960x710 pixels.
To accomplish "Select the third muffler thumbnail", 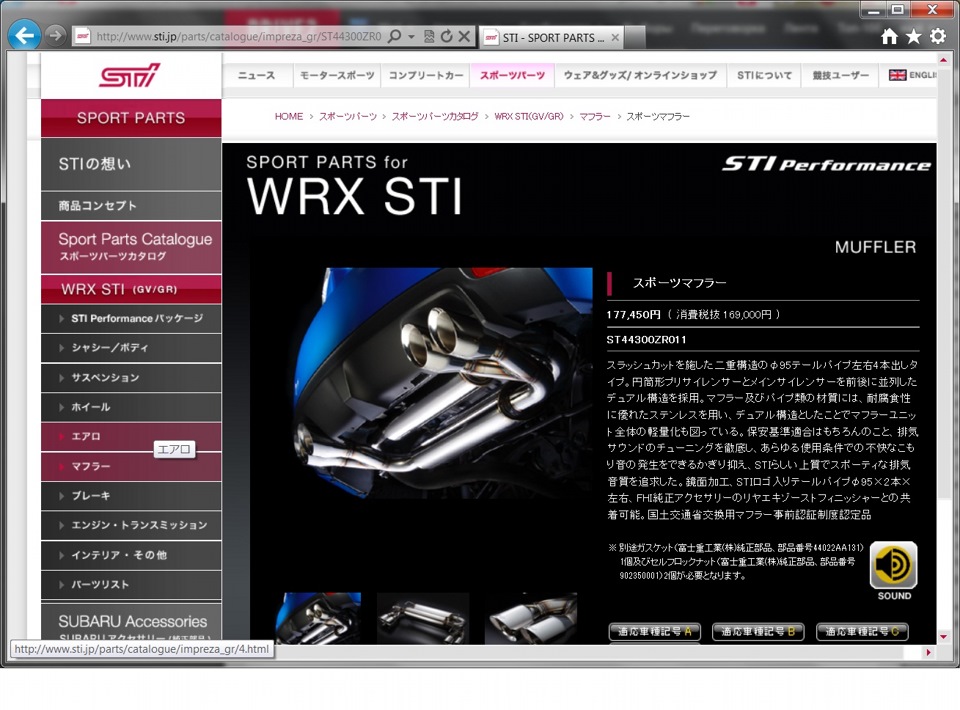I will click(530, 620).
